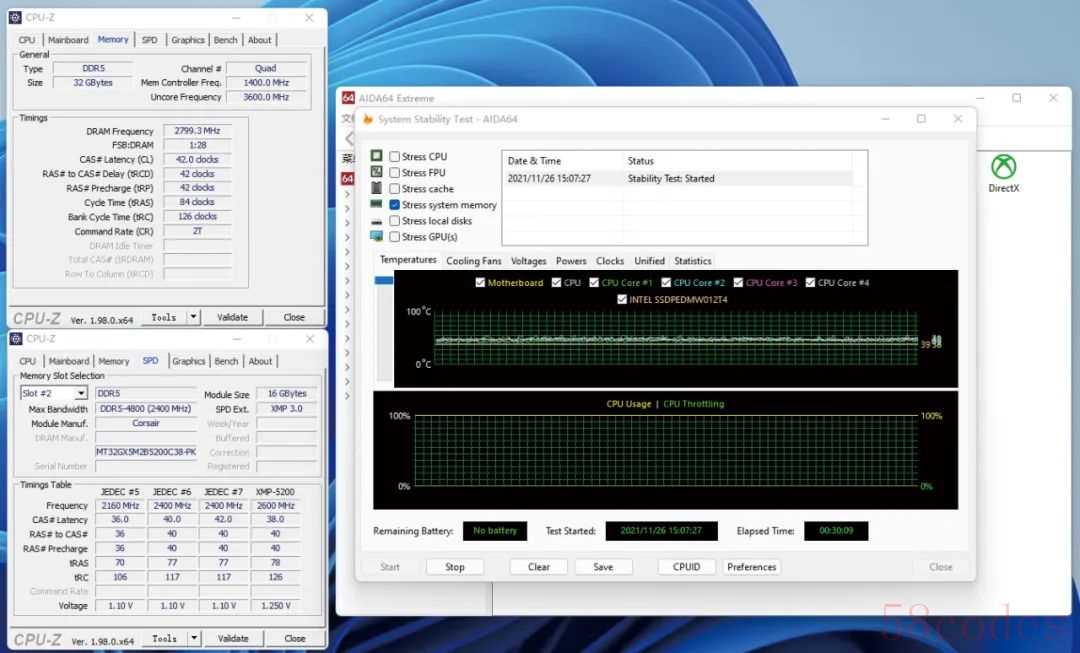This screenshot has height=653, width=1080.
Task: Click the red 64 icon in the AIDA64 sidebar
Action: coord(348,178)
